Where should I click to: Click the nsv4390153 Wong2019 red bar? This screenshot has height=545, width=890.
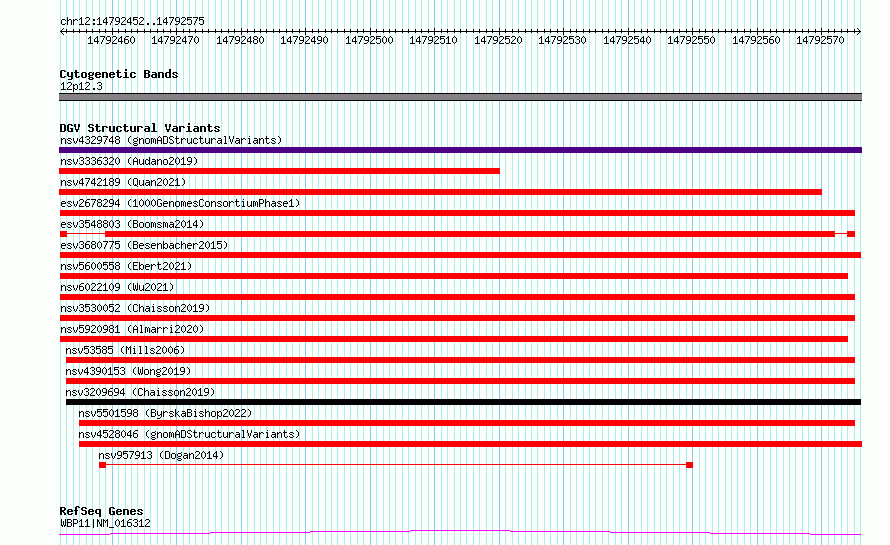460,381
